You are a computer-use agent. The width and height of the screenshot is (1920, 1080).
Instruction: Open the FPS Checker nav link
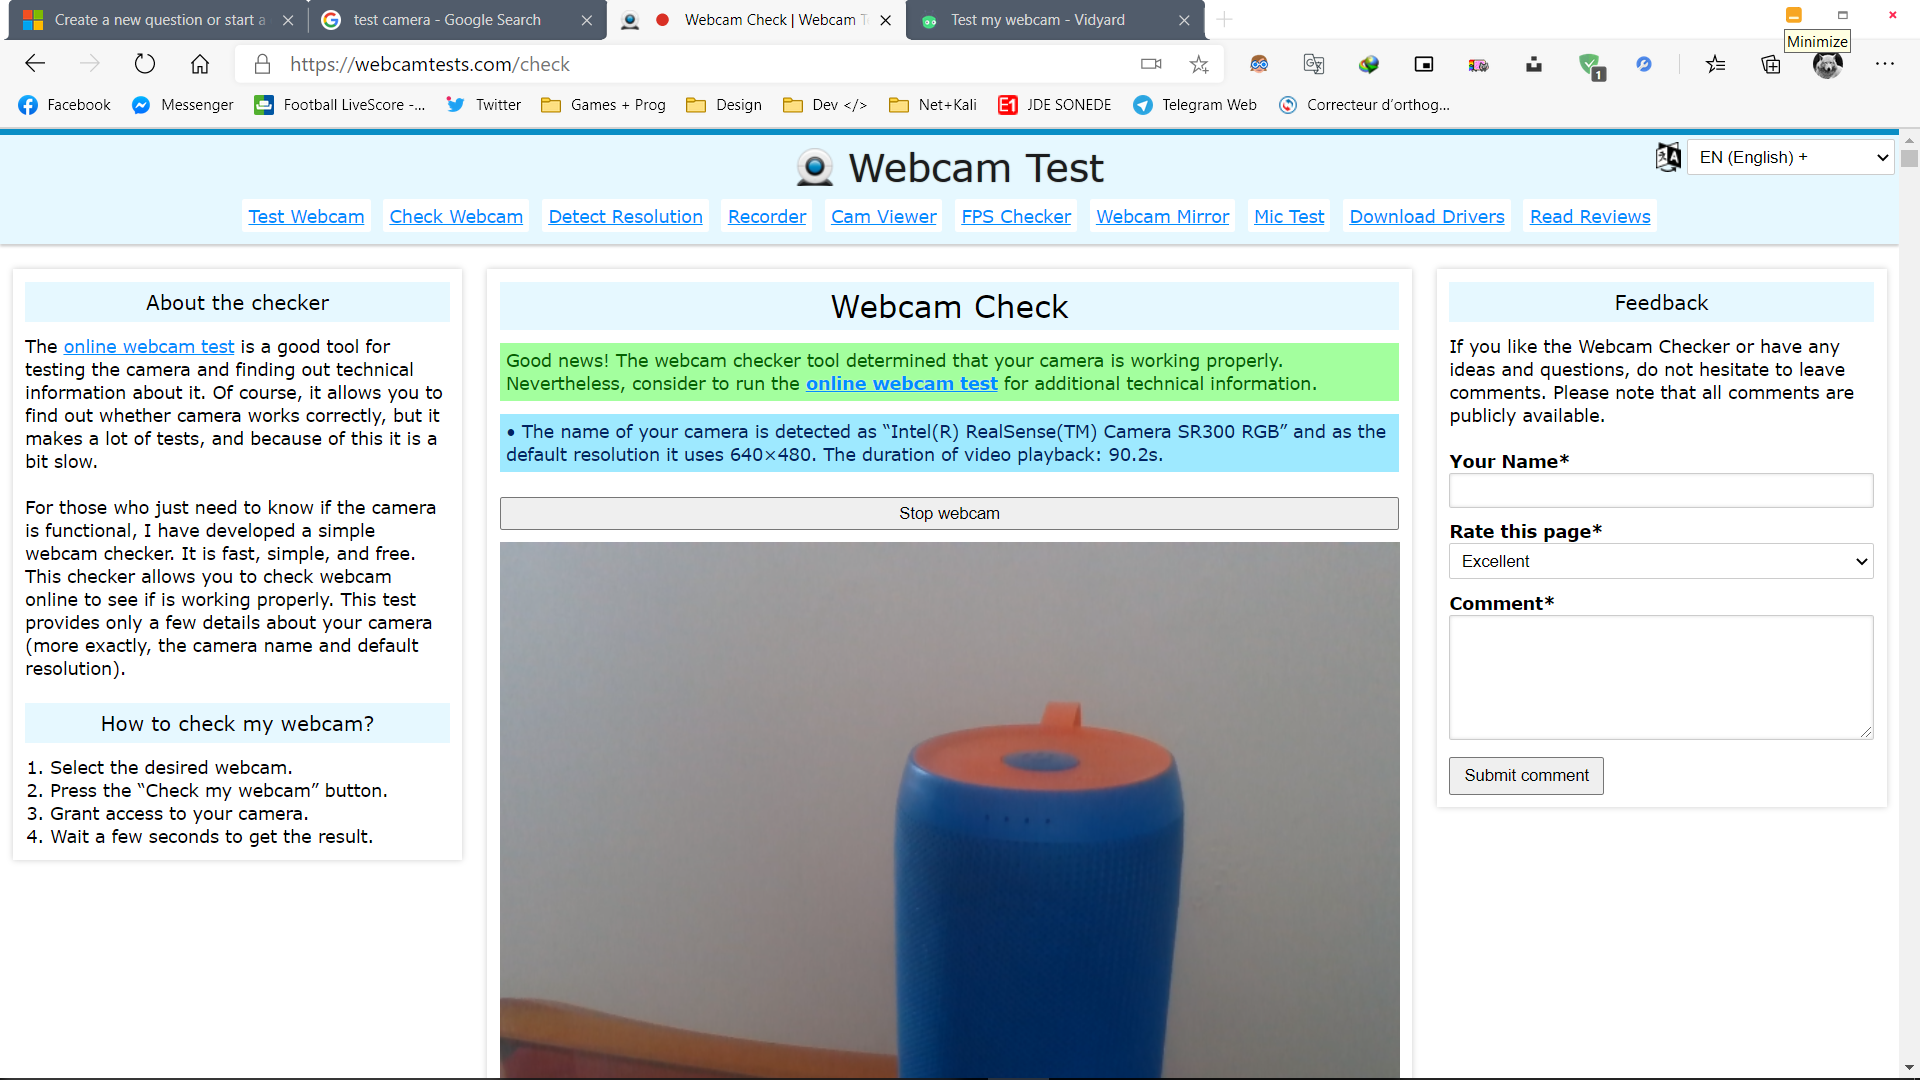(1016, 217)
